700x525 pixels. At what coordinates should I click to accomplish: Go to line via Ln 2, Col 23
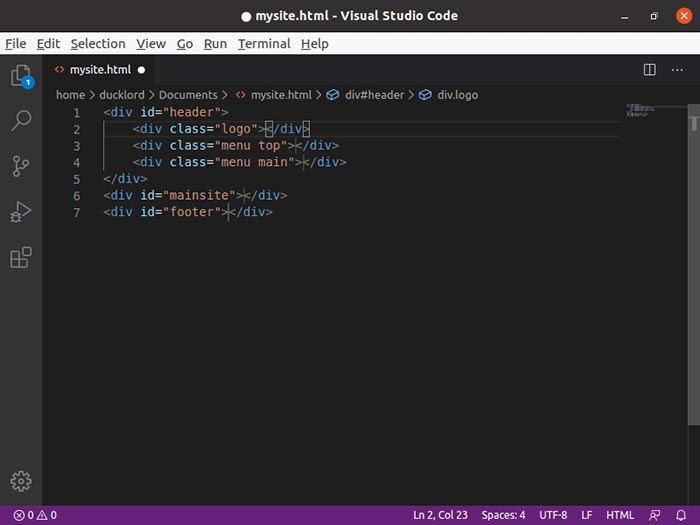click(440, 515)
